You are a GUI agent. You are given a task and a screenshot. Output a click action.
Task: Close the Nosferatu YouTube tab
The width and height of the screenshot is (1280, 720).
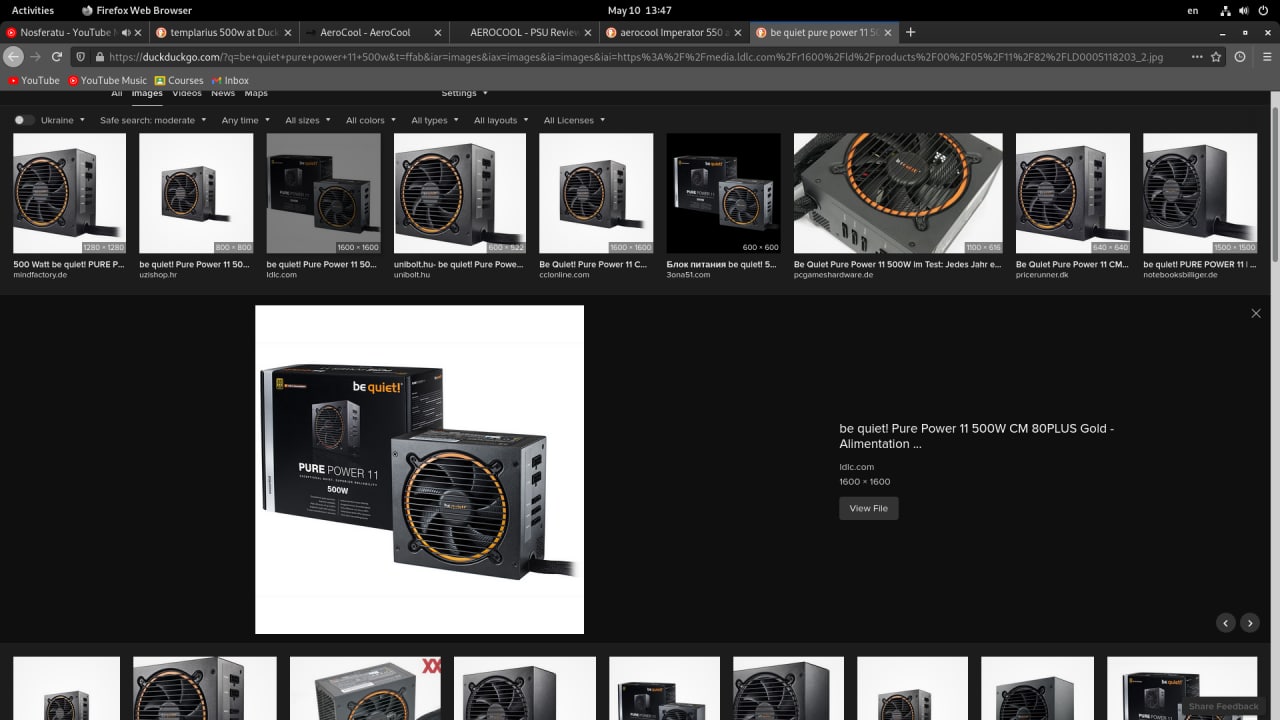(x=139, y=33)
